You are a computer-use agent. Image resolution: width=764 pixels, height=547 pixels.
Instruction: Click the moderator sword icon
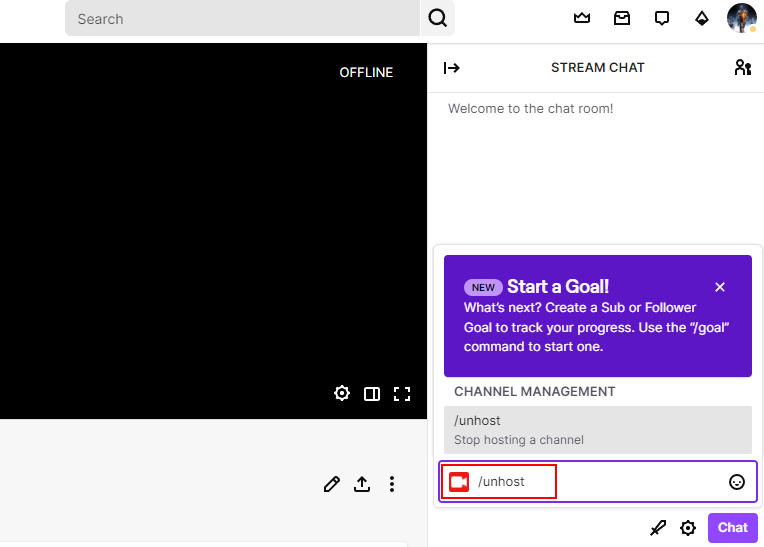point(658,528)
